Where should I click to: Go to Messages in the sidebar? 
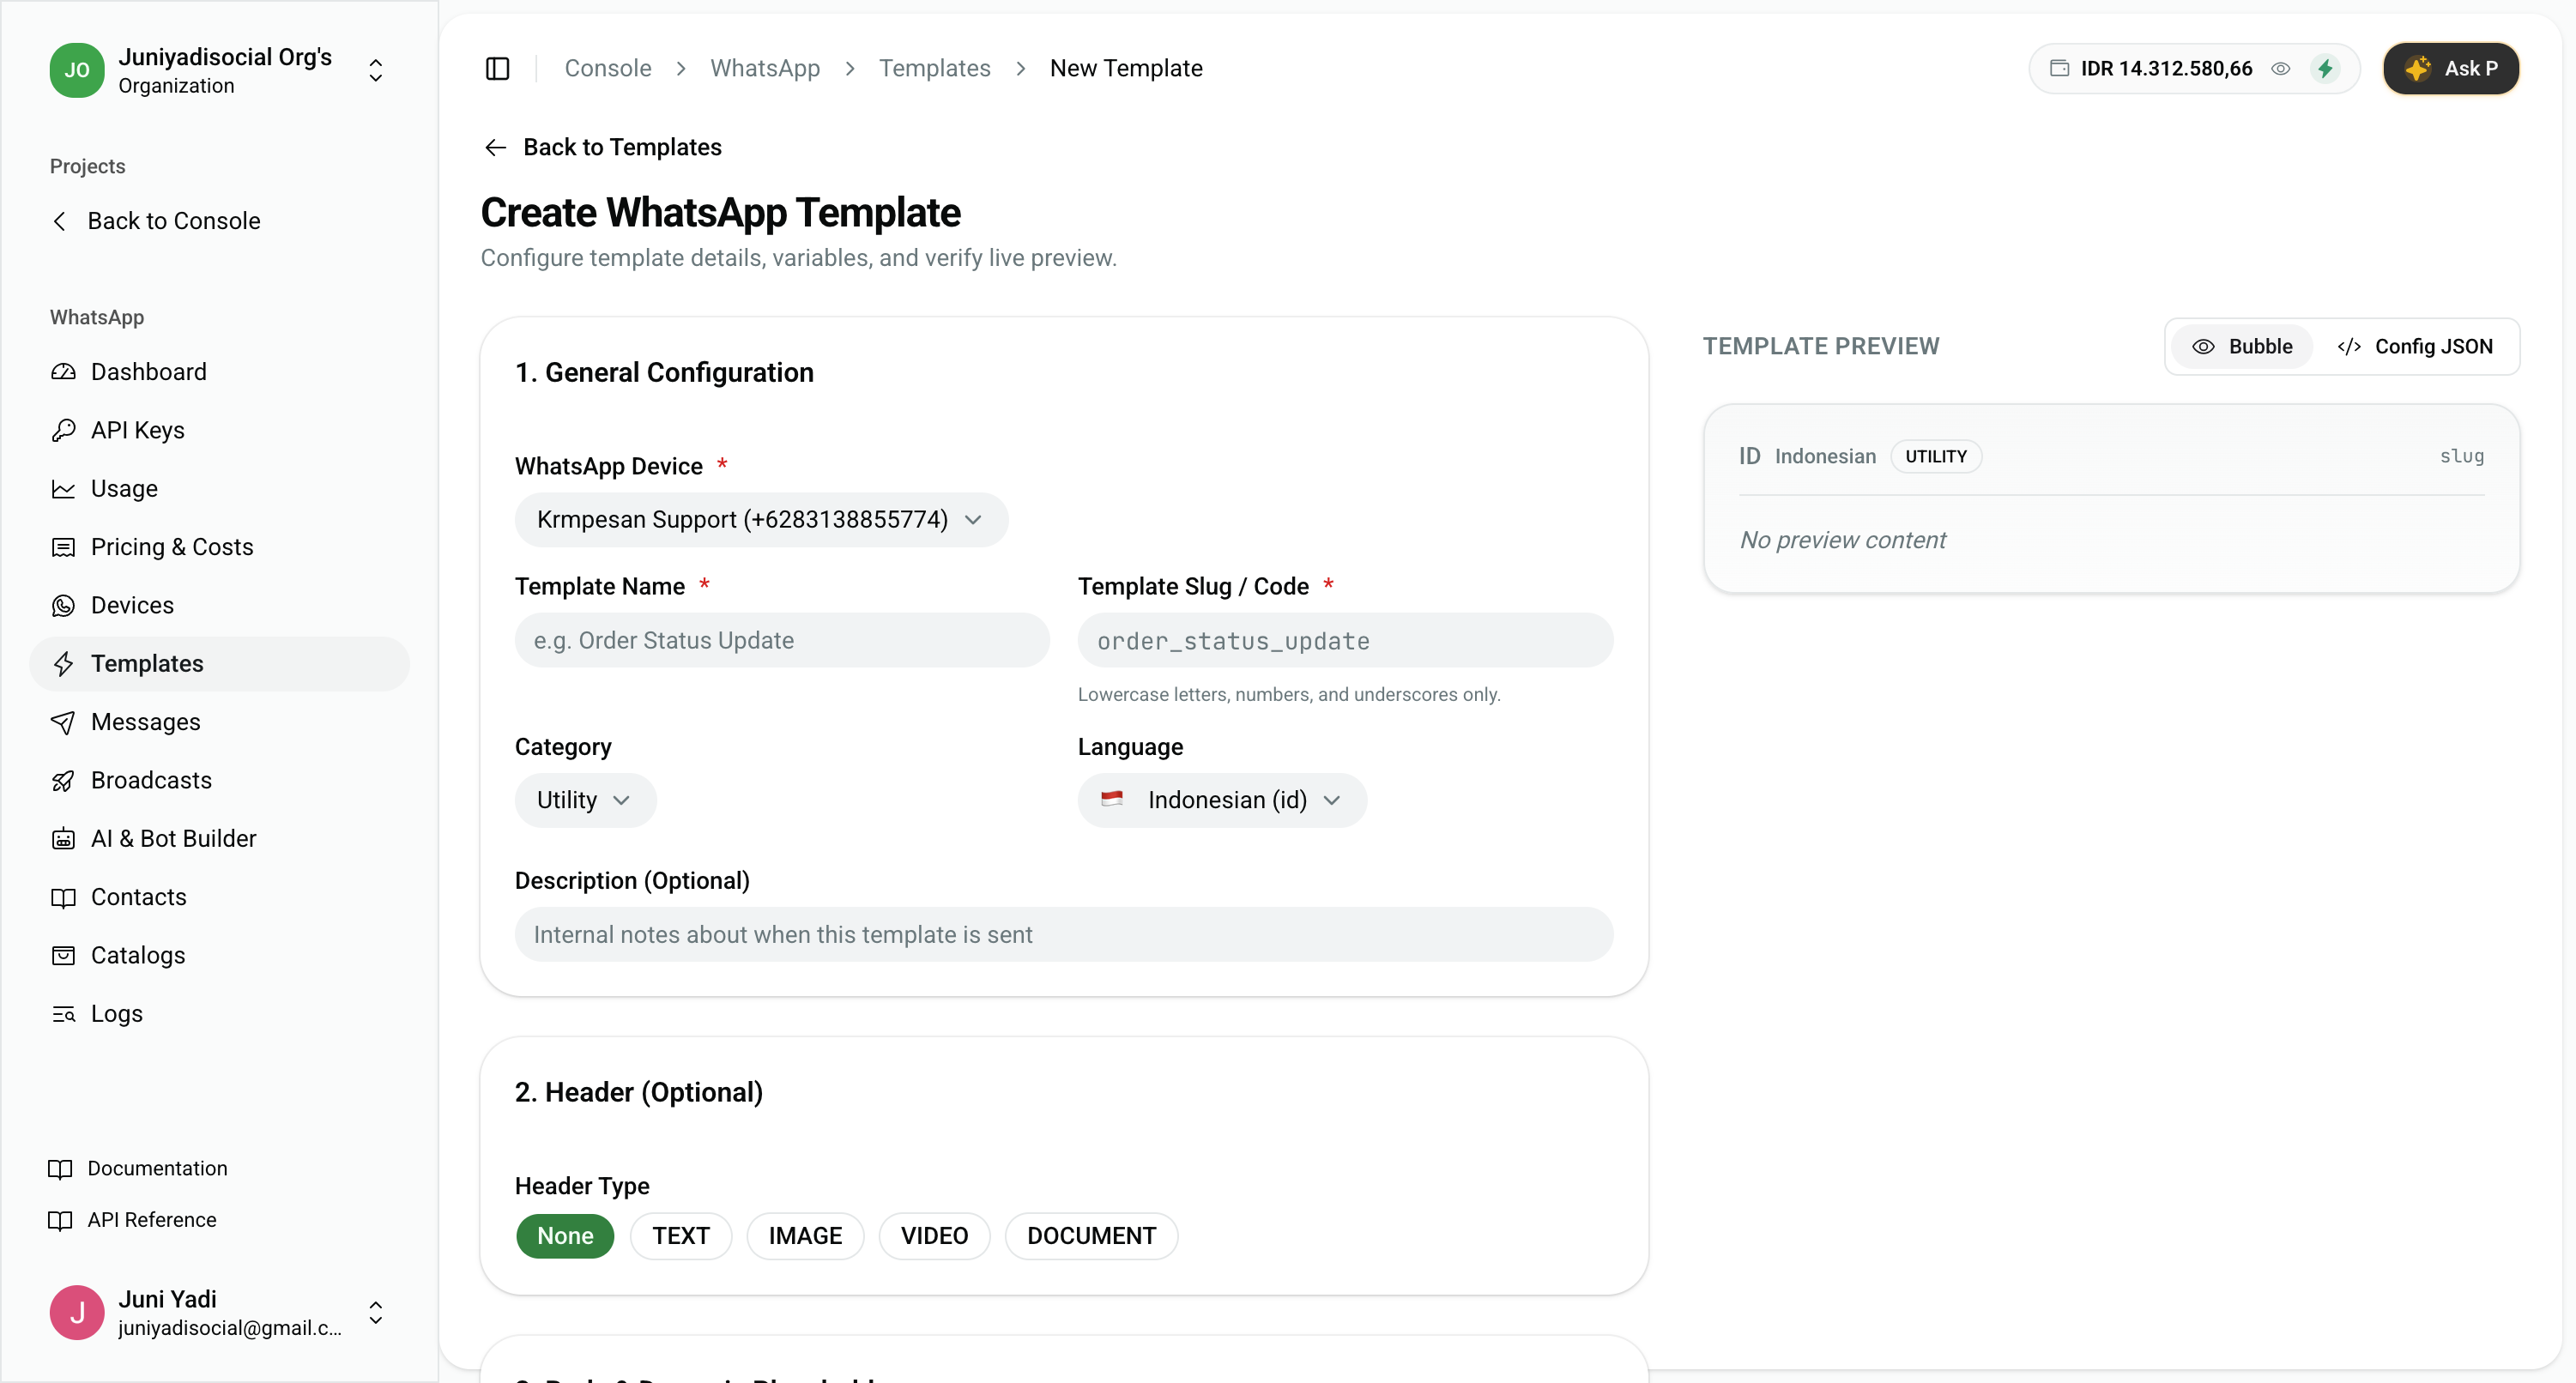click(219, 722)
